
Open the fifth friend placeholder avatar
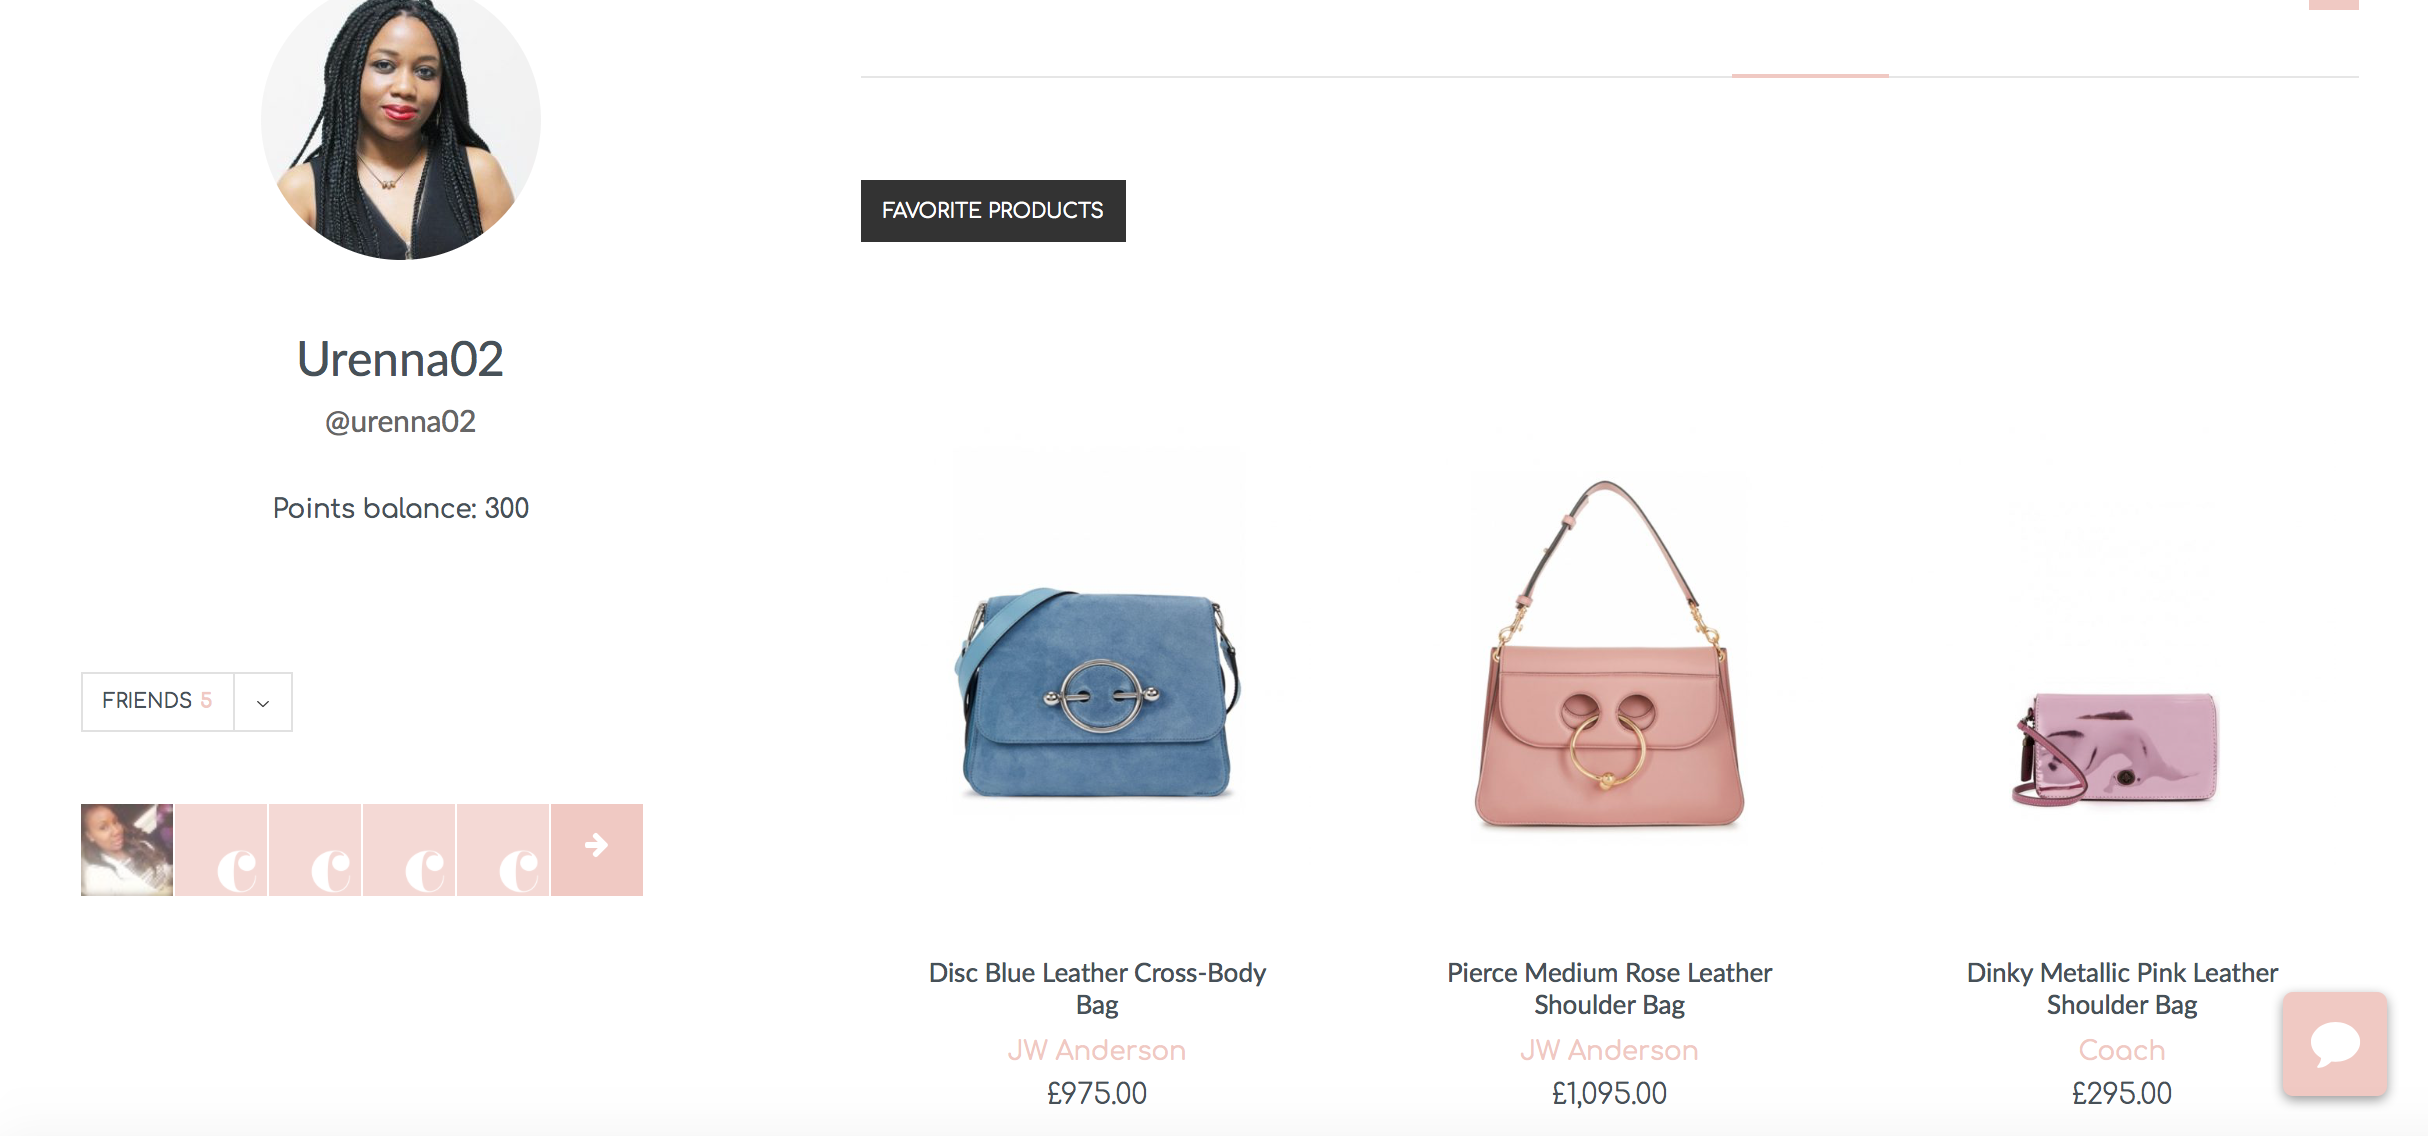[503, 849]
